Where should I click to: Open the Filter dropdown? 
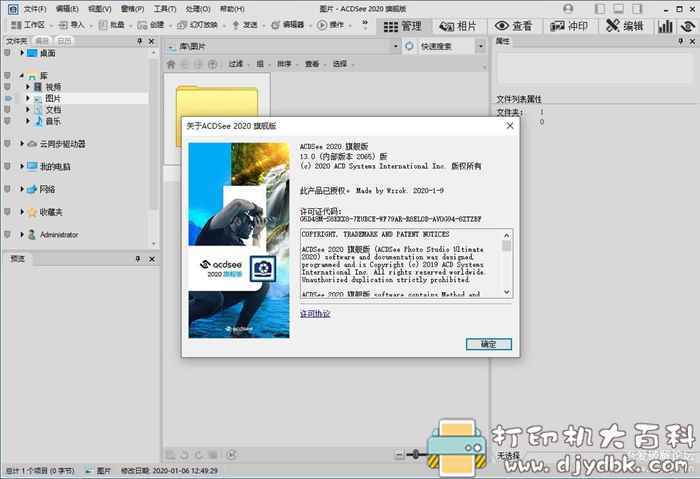238,64
